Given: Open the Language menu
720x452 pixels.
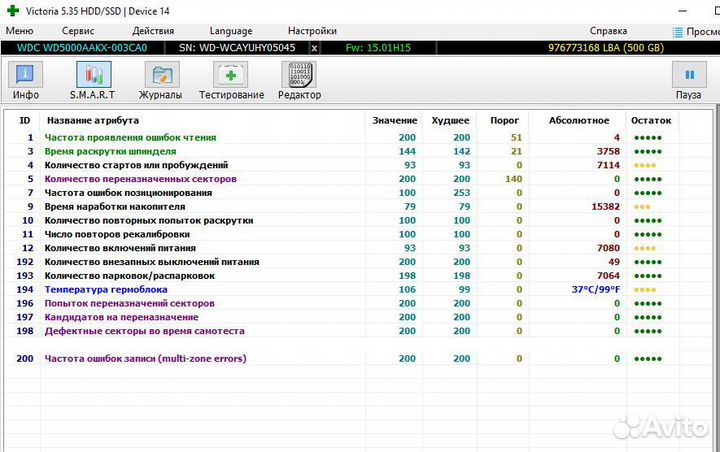Looking at the screenshot, I should coord(231,31).
